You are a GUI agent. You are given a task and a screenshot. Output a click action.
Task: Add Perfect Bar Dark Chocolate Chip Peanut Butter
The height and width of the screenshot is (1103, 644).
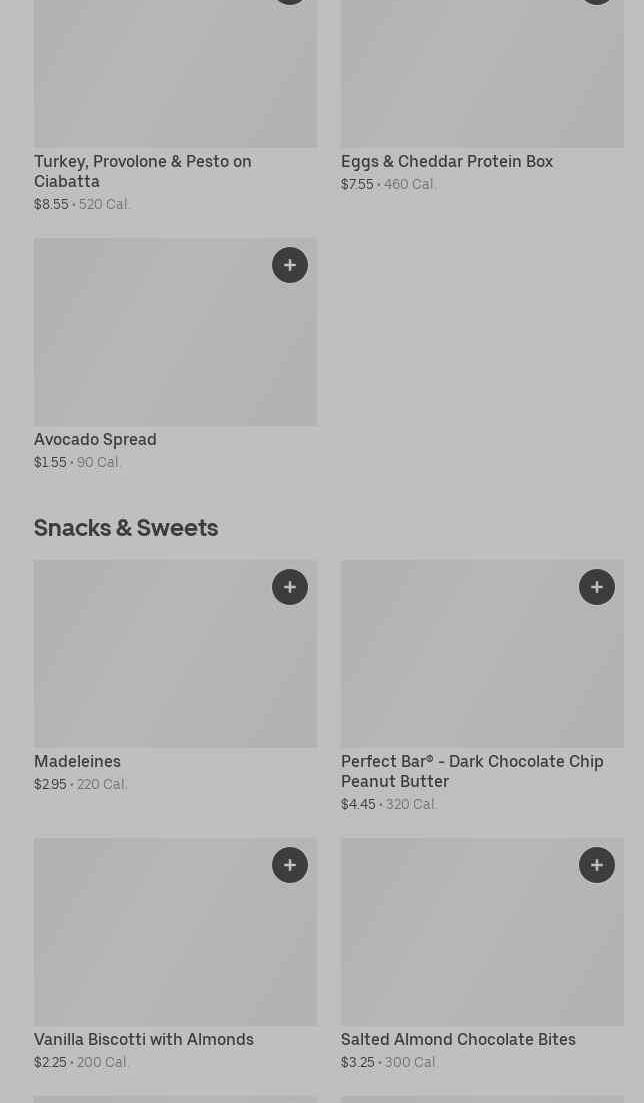tap(597, 587)
